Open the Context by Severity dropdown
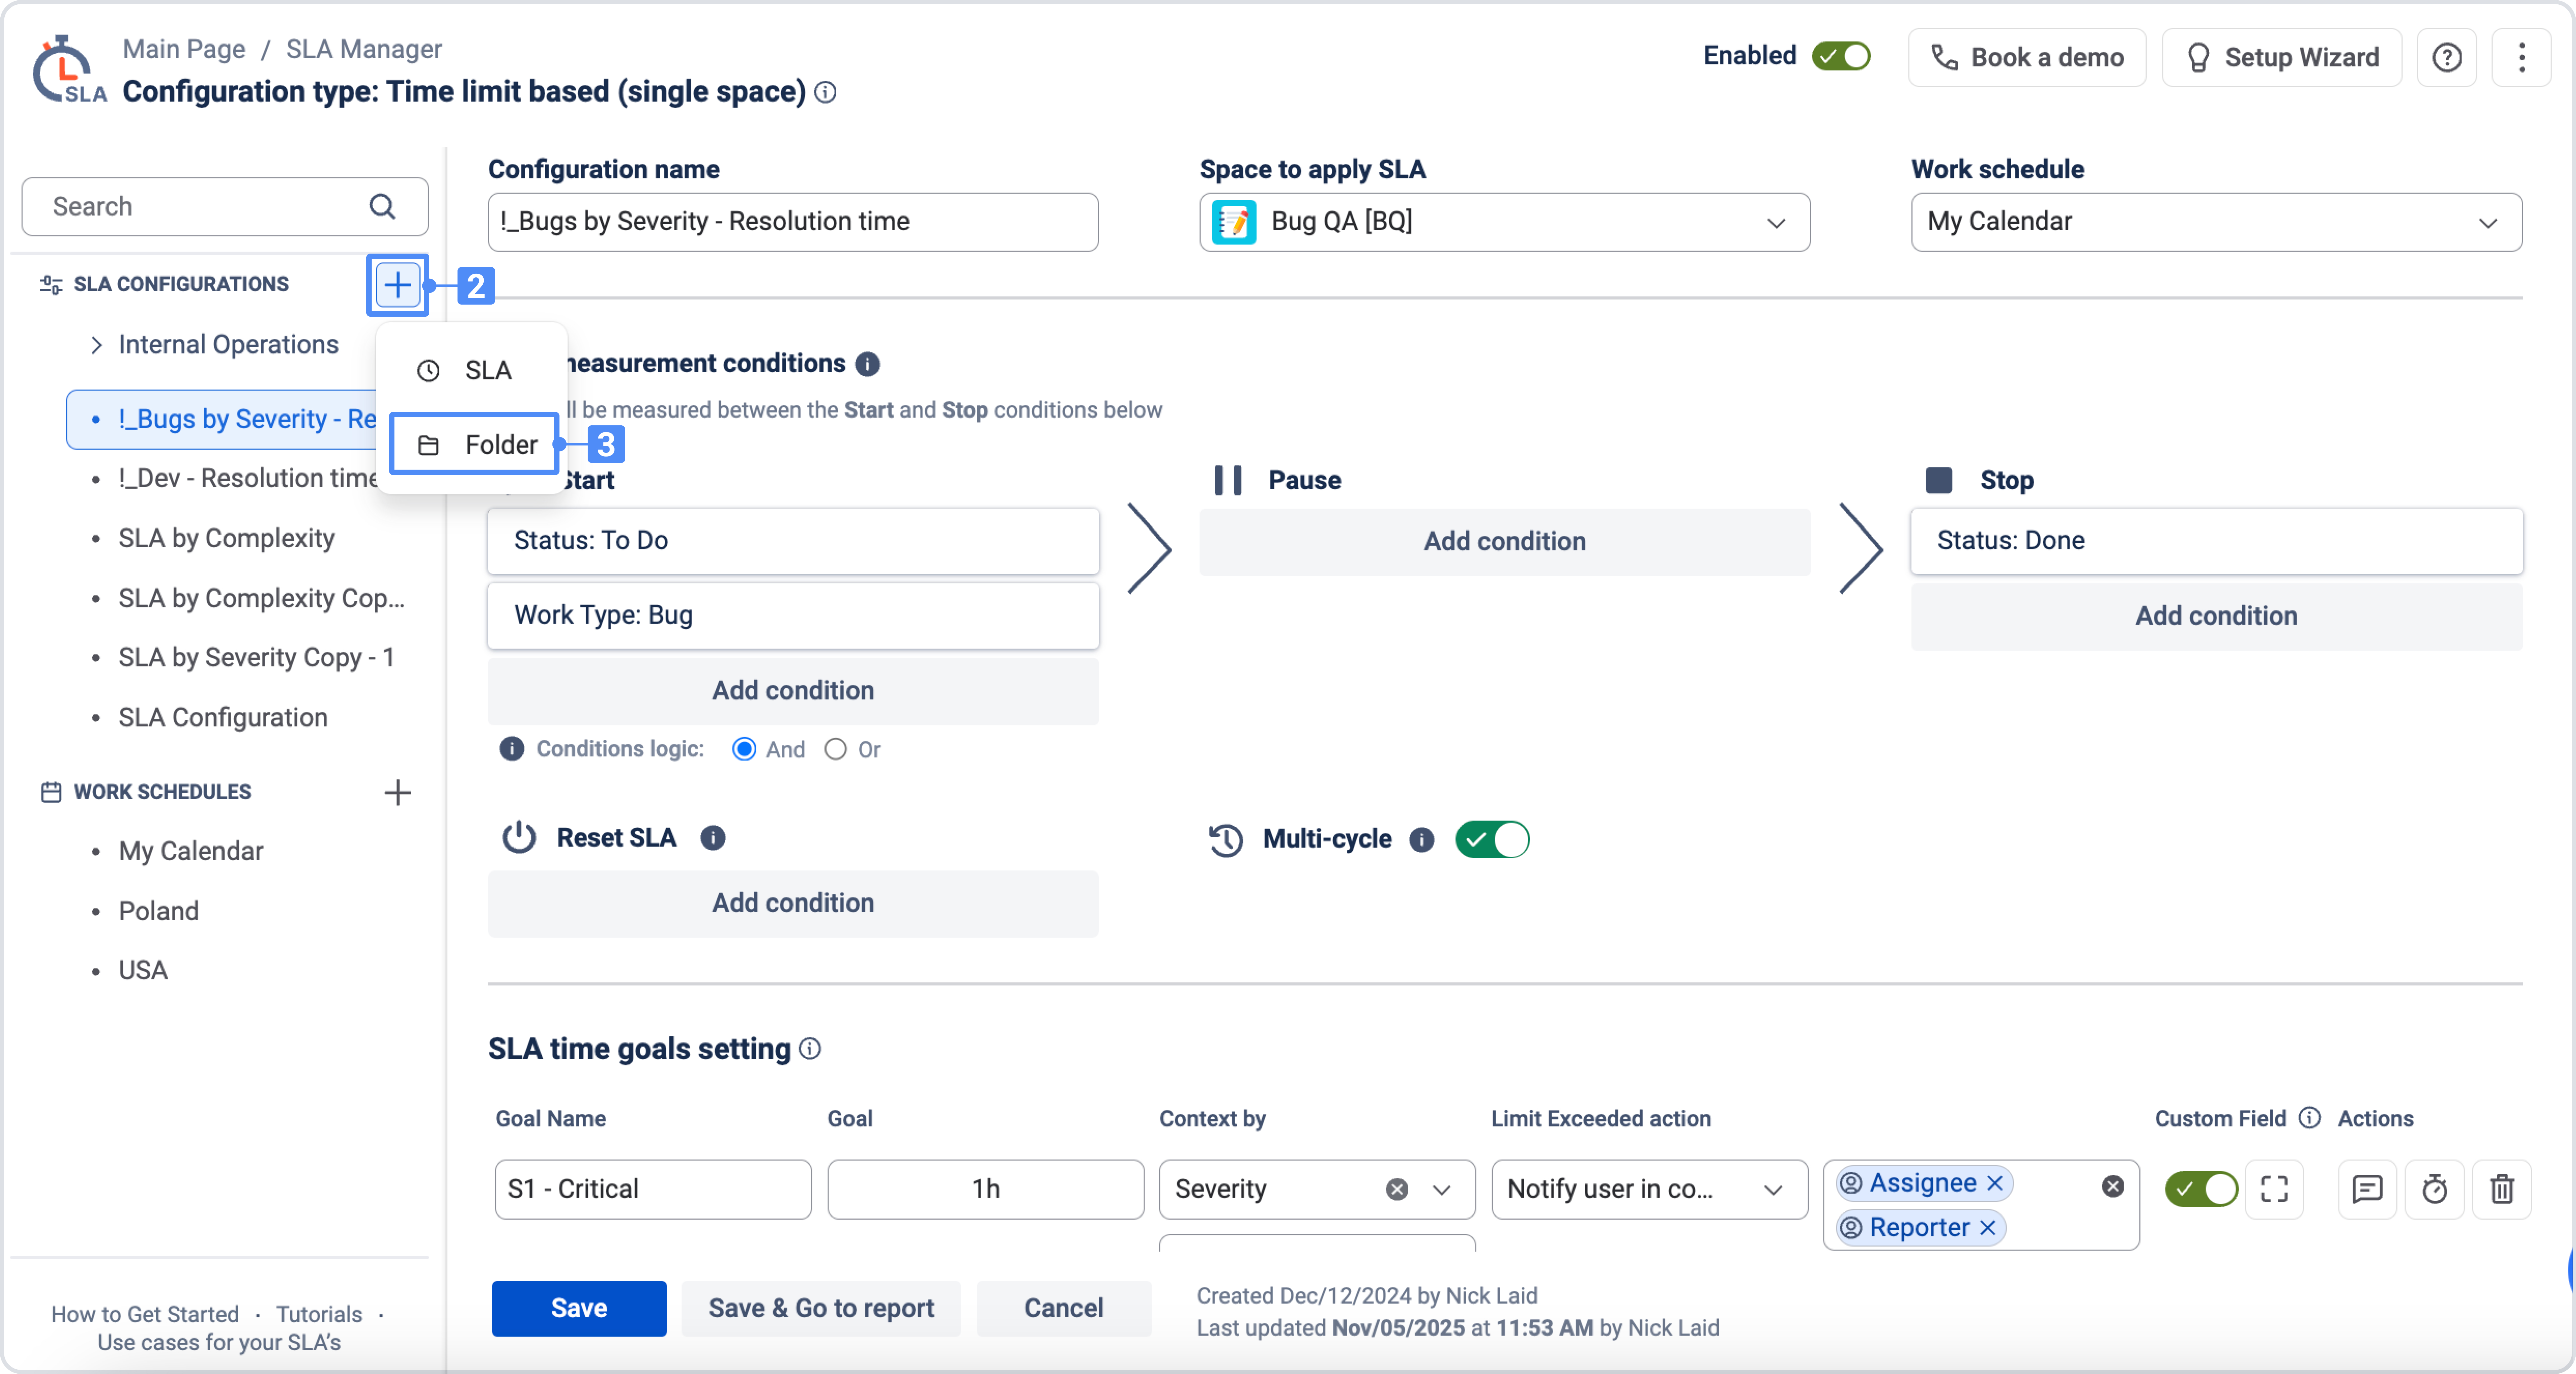 [x=1441, y=1189]
